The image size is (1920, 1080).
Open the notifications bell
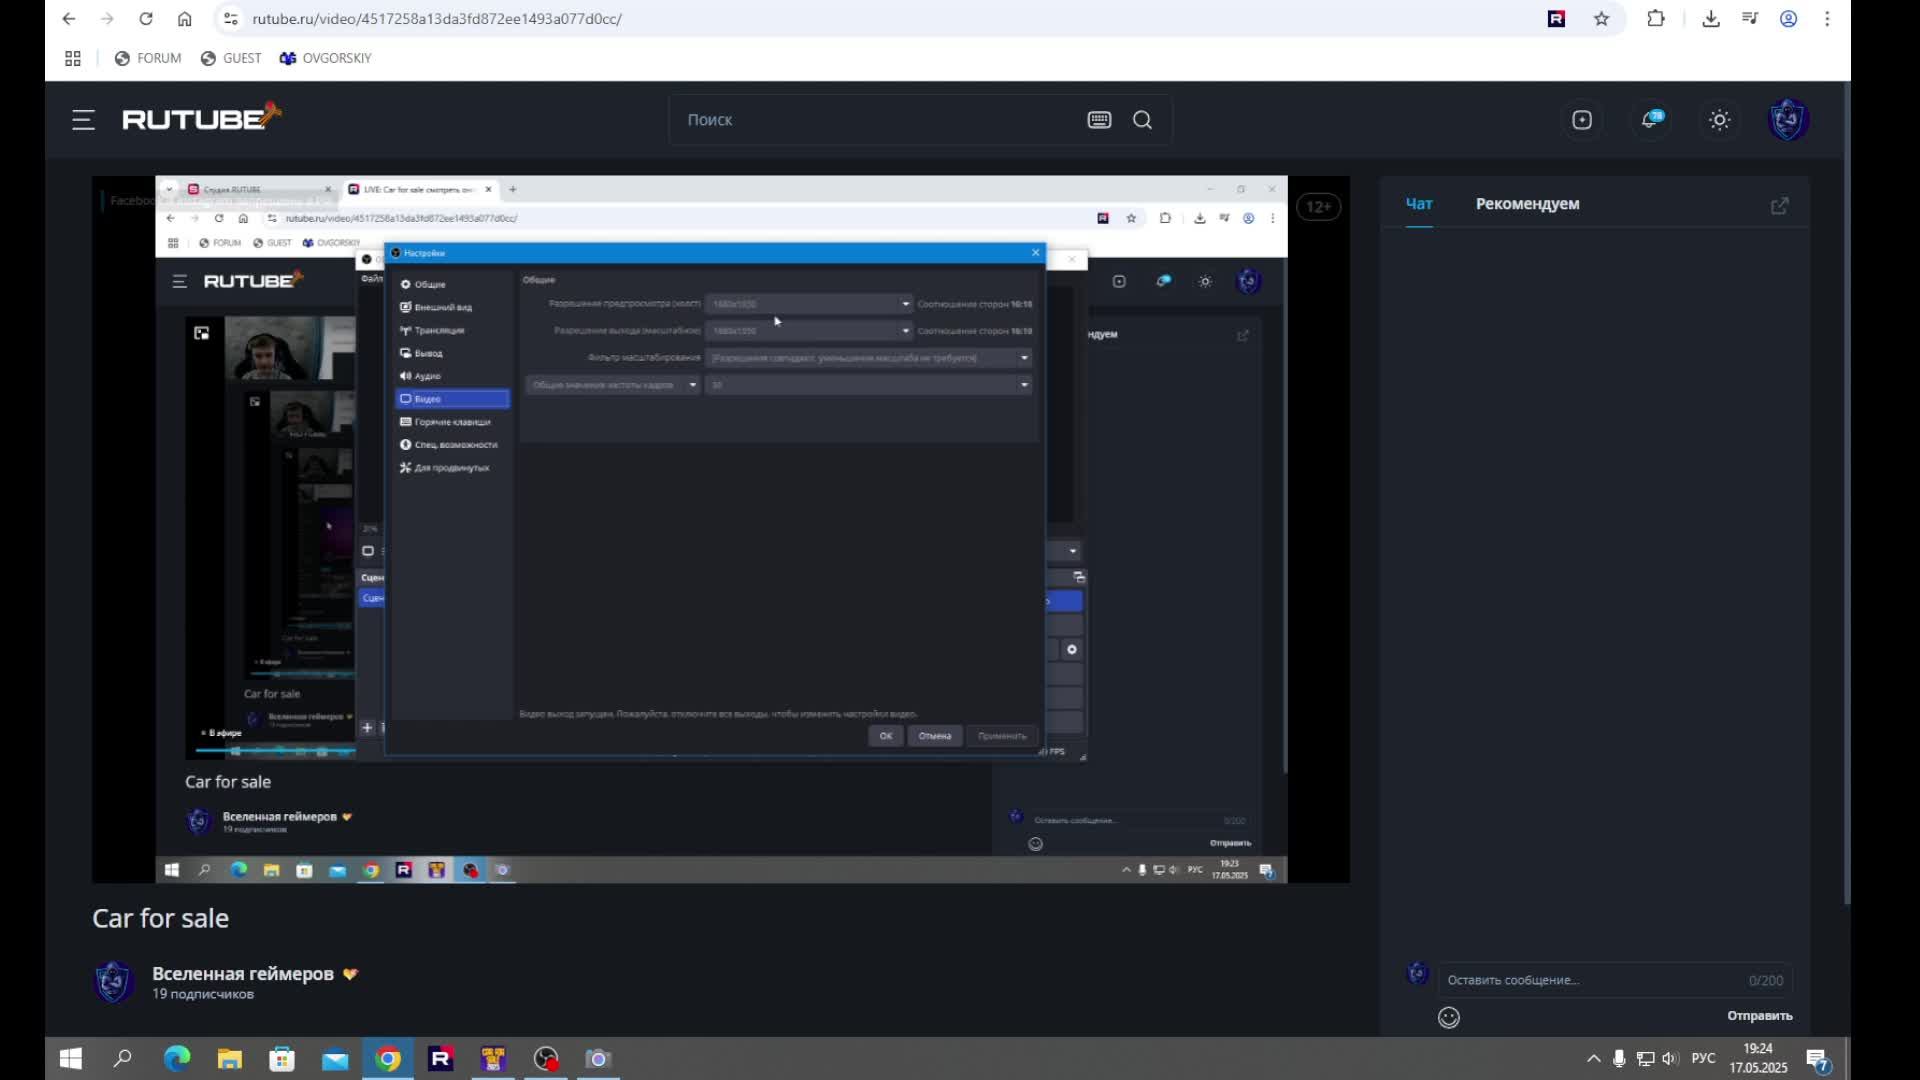[x=1650, y=120]
